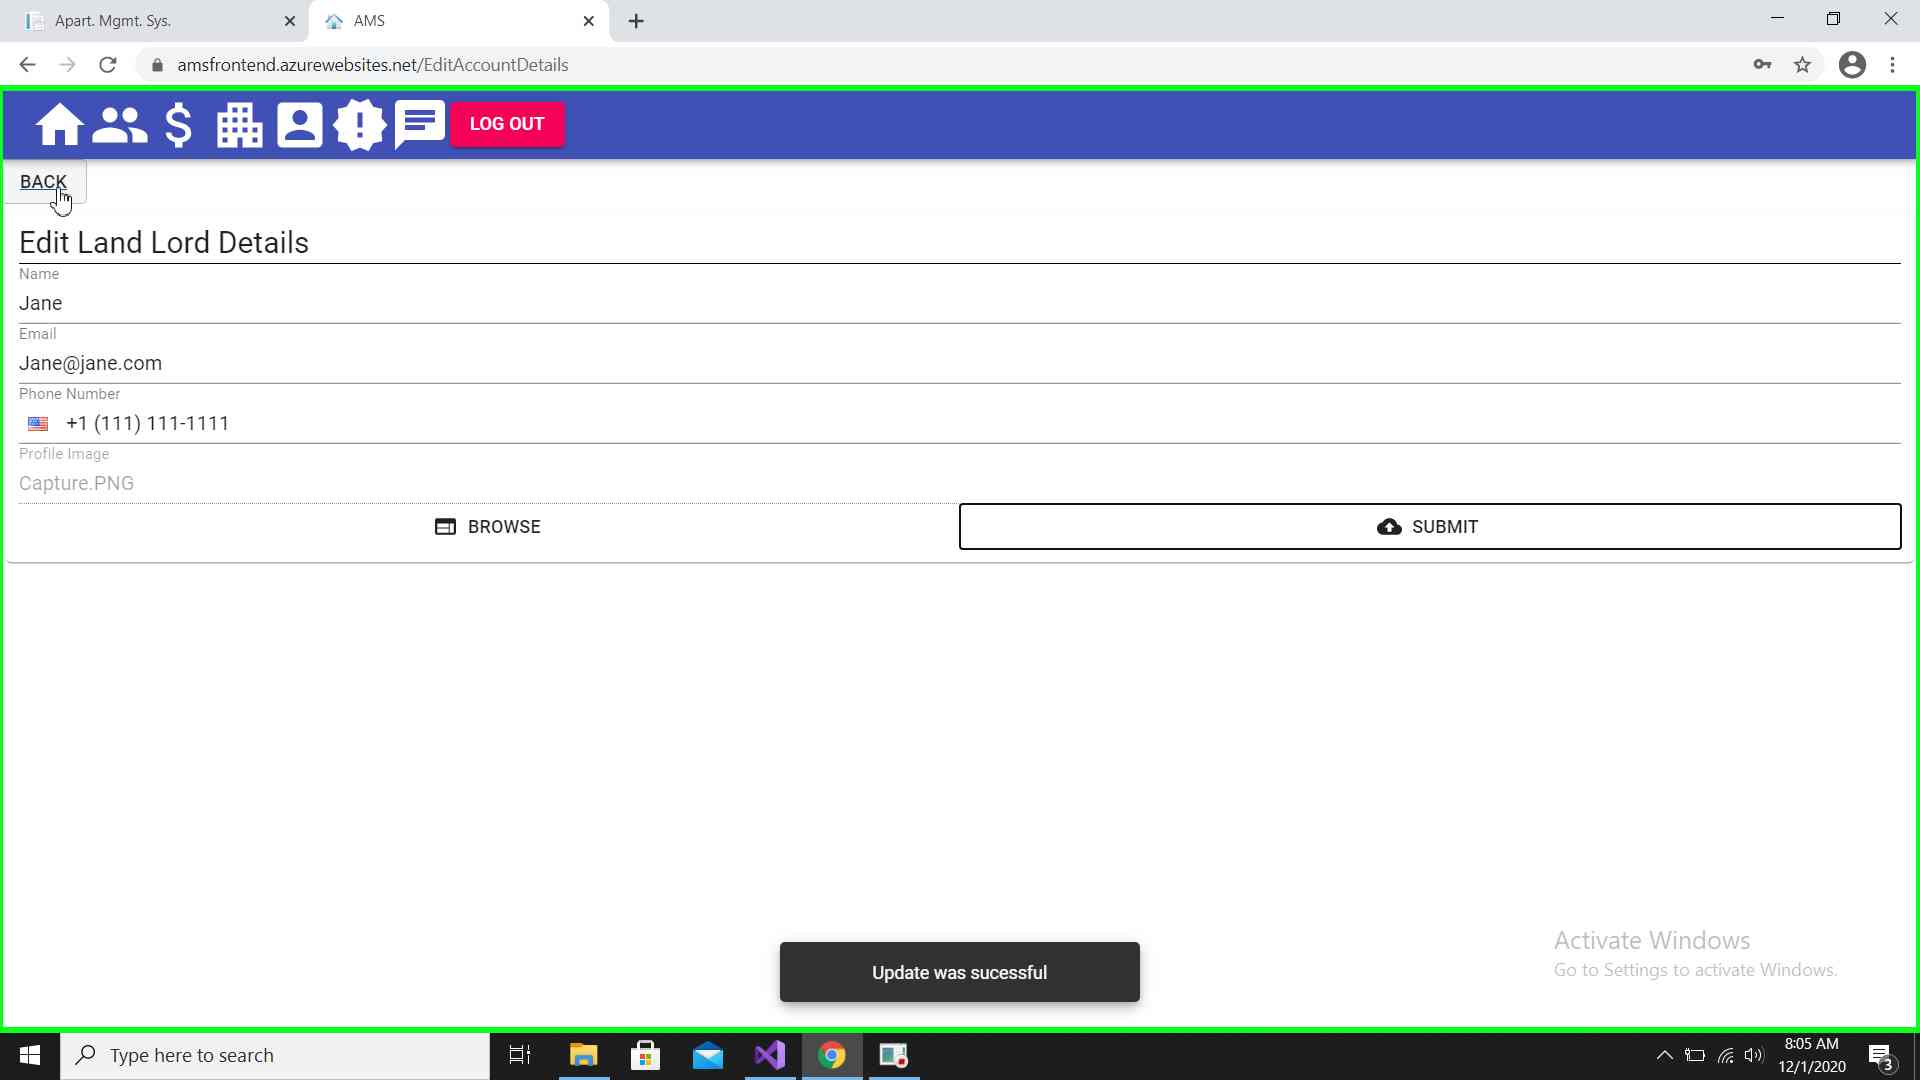1920x1080 pixels.
Task: Click the 'Edit Land Lord Details' heading
Action: (164, 243)
